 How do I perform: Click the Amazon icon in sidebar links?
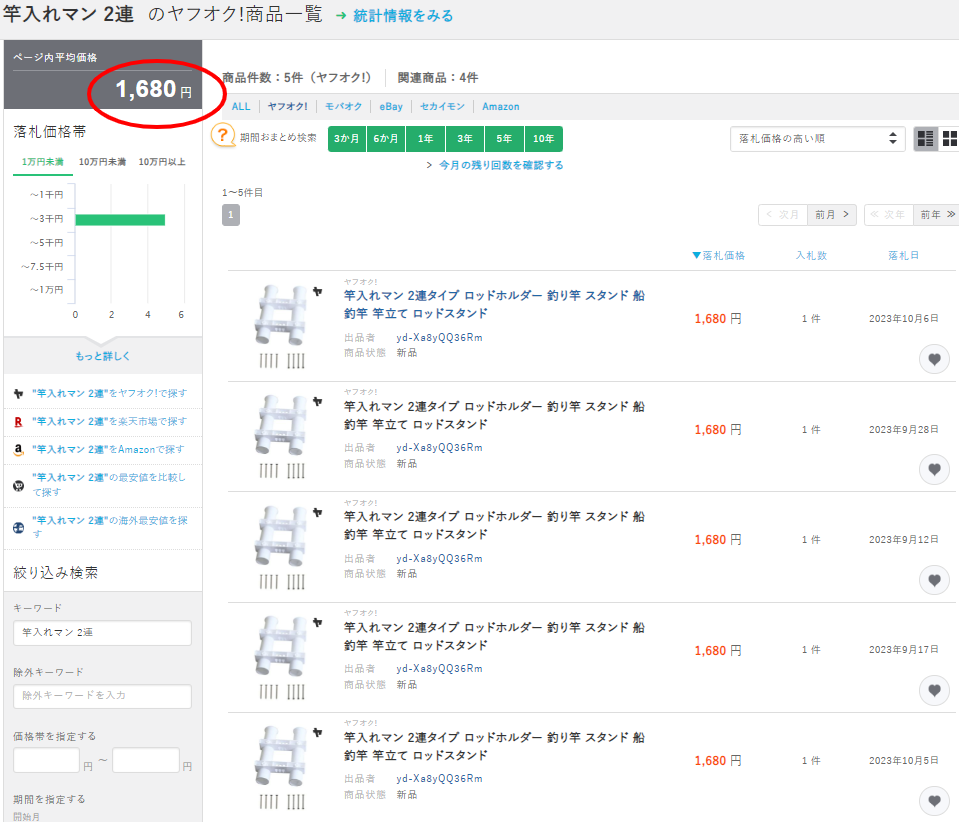[x=19, y=450]
